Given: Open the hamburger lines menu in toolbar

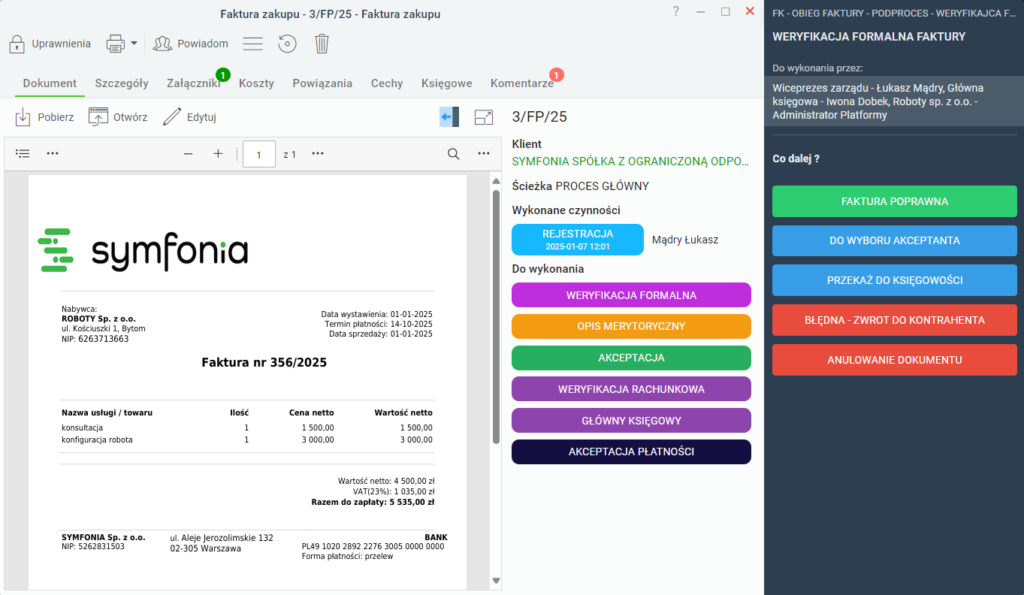Looking at the screenshot, I should [253, 44].
